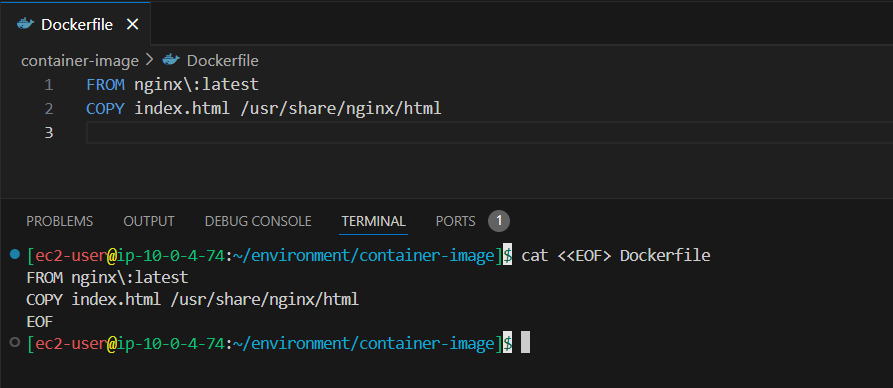Click cat <<EOF> Dockerfile command text
This screenshot has height=388, width=893.
(x=616, y=255)
